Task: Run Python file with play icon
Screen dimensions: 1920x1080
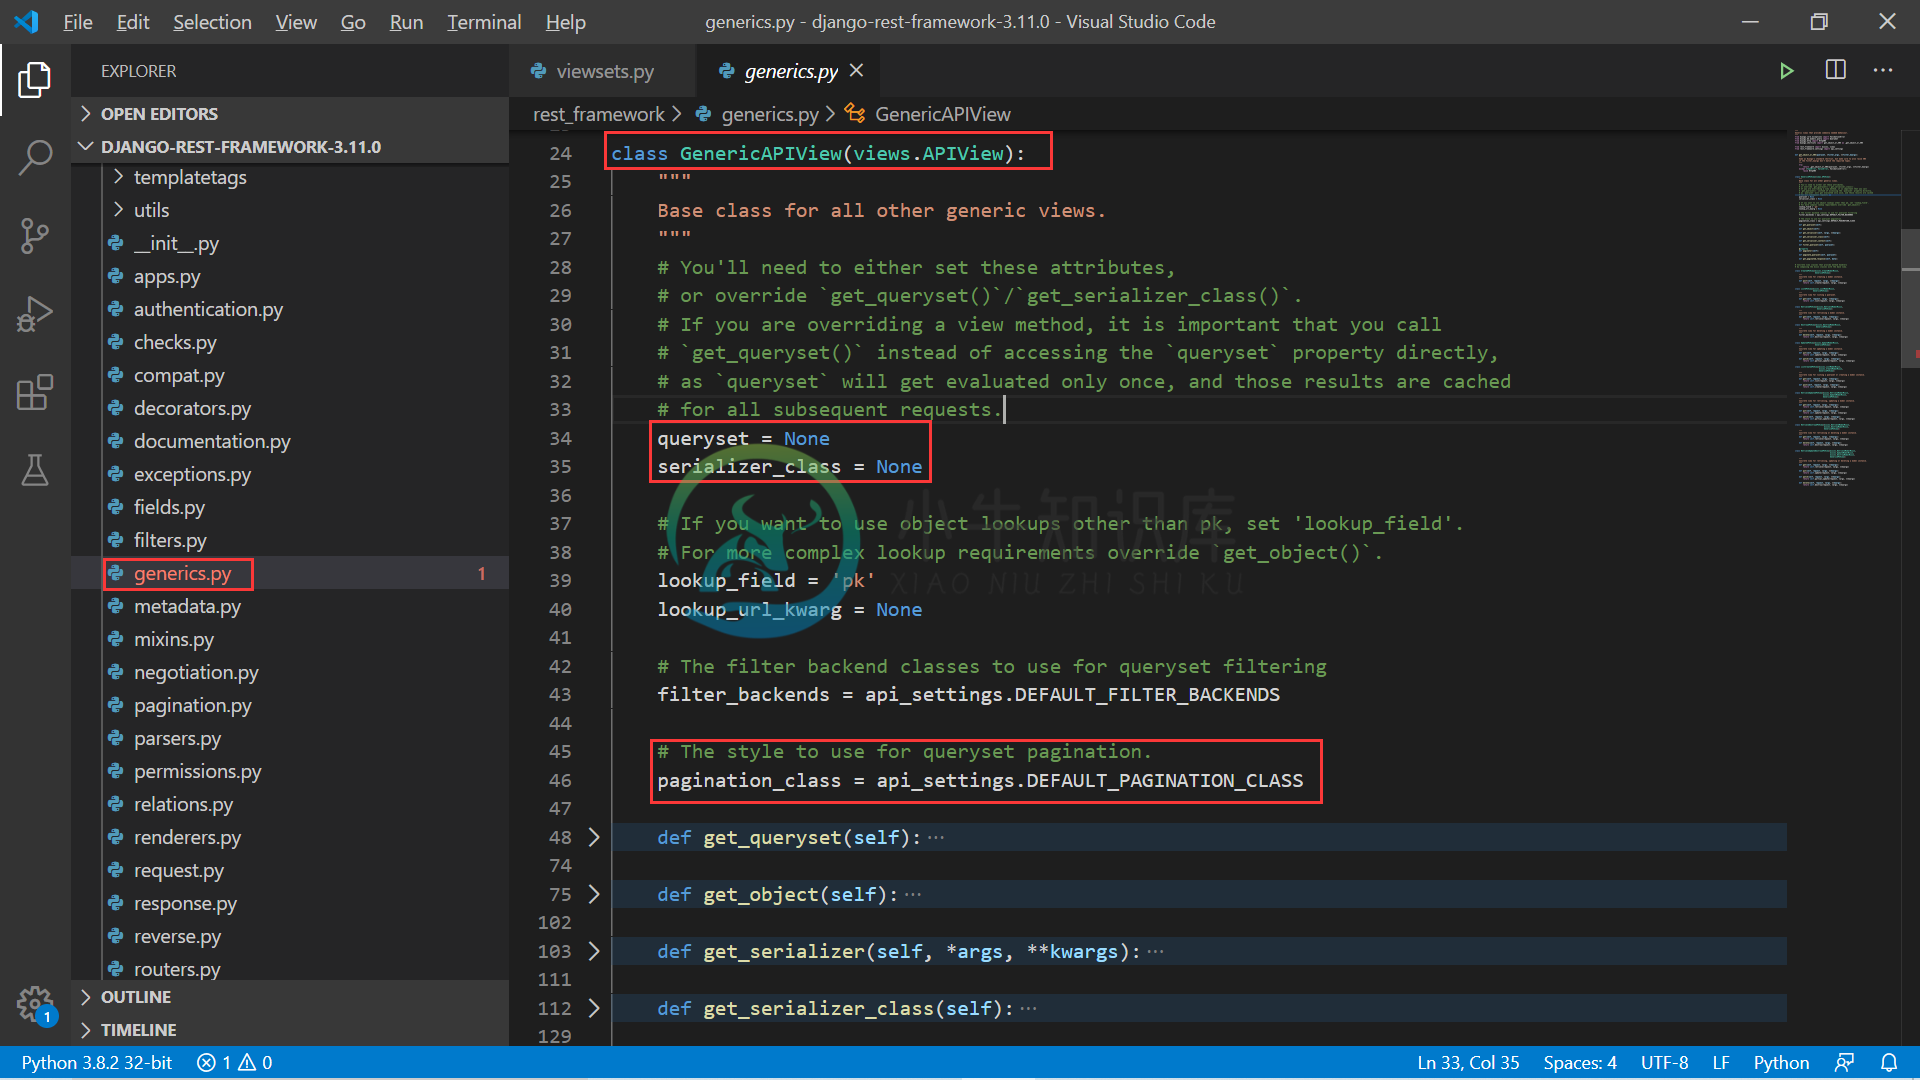Action: coord(1787,71)
